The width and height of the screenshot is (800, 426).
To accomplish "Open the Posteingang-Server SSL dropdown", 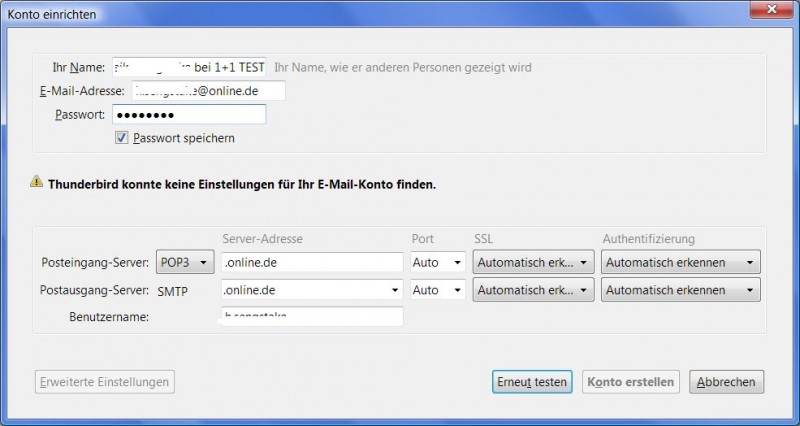I will [534, 262].
